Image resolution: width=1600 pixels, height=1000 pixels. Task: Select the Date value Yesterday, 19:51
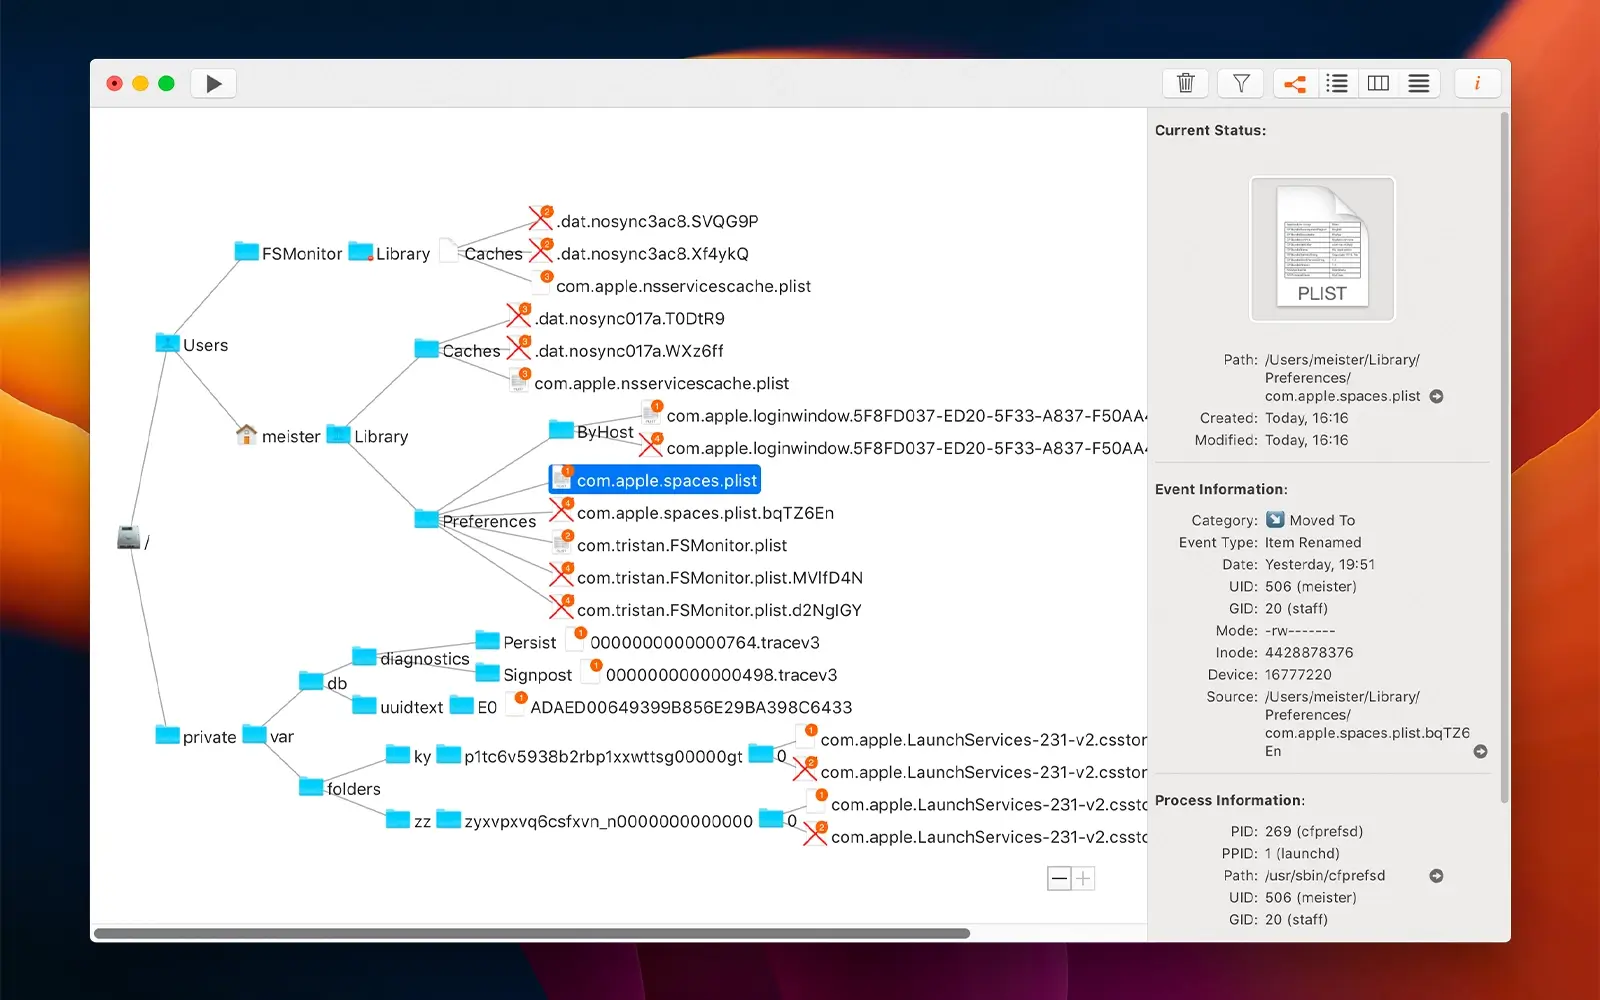(x=1320, y=564)
